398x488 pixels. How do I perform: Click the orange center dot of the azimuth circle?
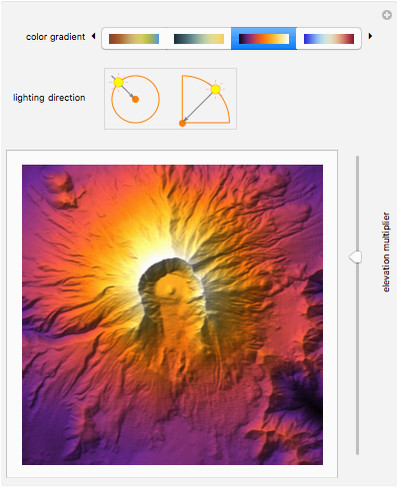135,99
